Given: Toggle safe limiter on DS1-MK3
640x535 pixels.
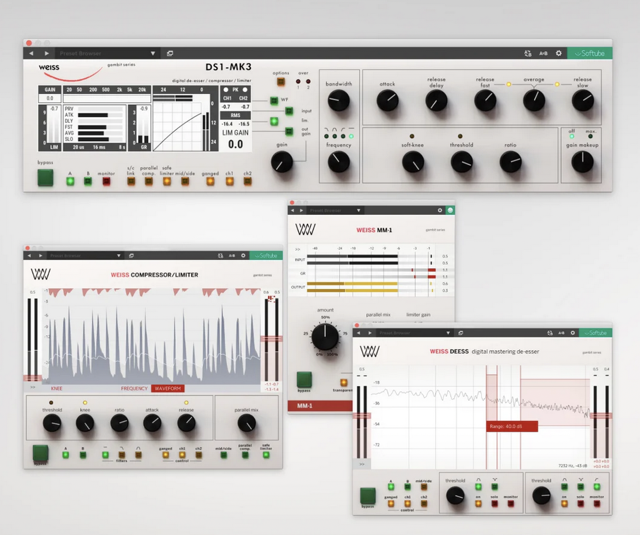Looking at the screenshot, I should point(167,181).
